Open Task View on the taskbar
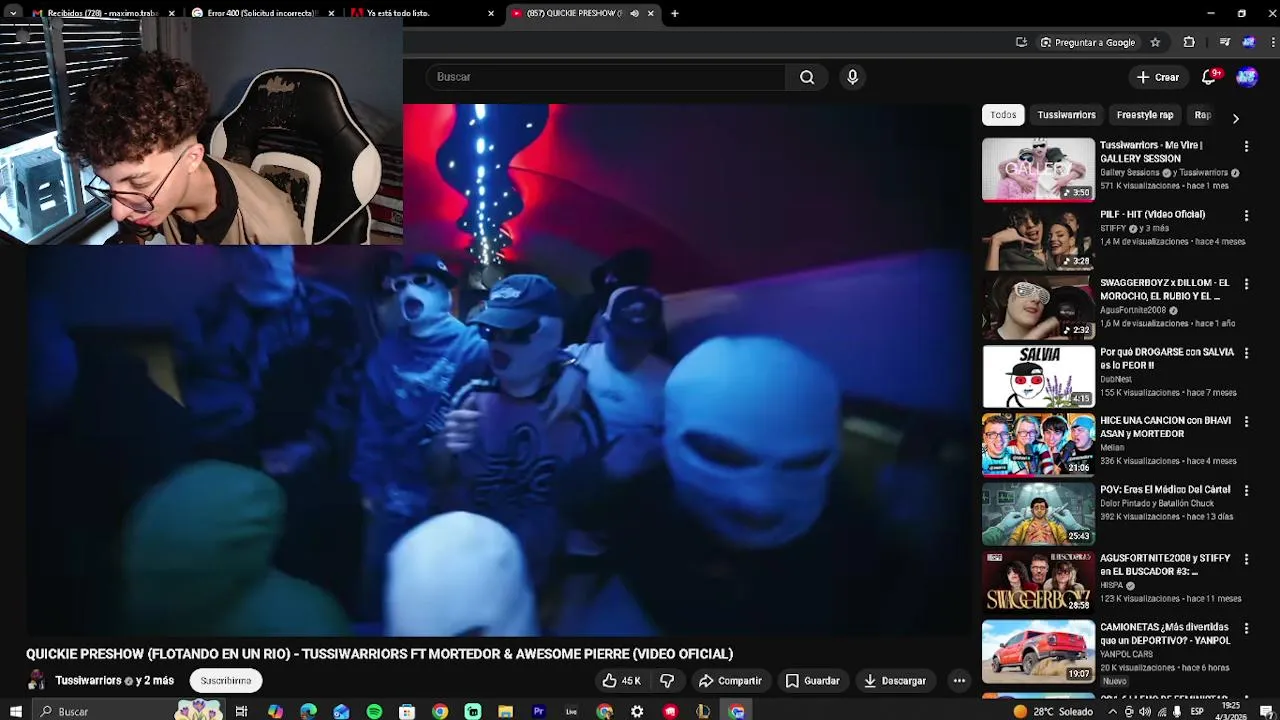Screen dimensions: 1280x720 (241, 711)
